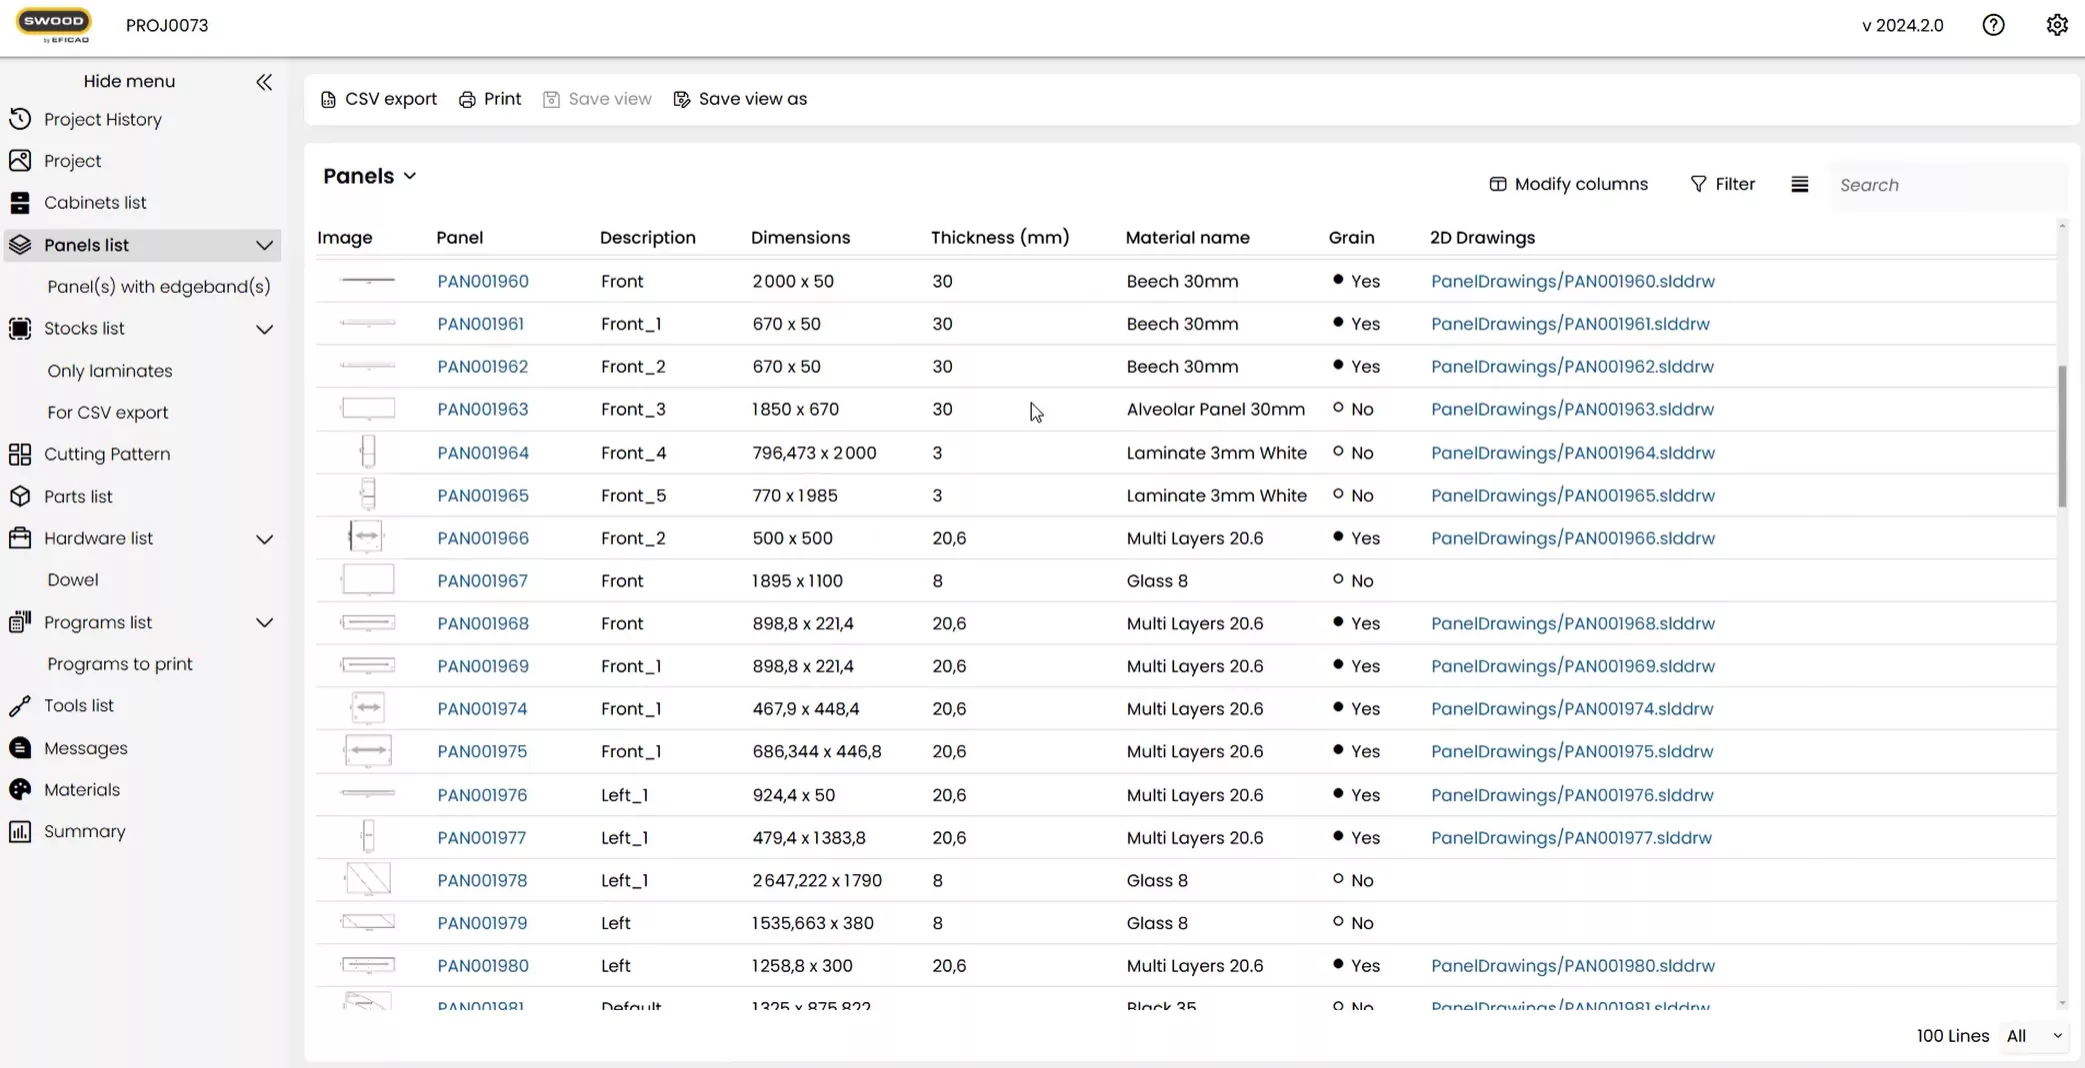Open Dowel hardware view

point(73,580)
